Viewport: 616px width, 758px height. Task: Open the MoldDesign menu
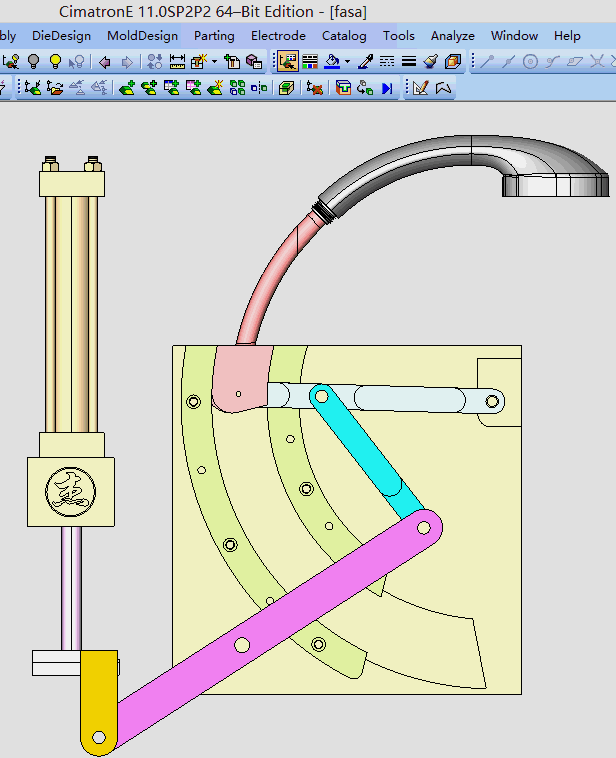tap(142, 36)
